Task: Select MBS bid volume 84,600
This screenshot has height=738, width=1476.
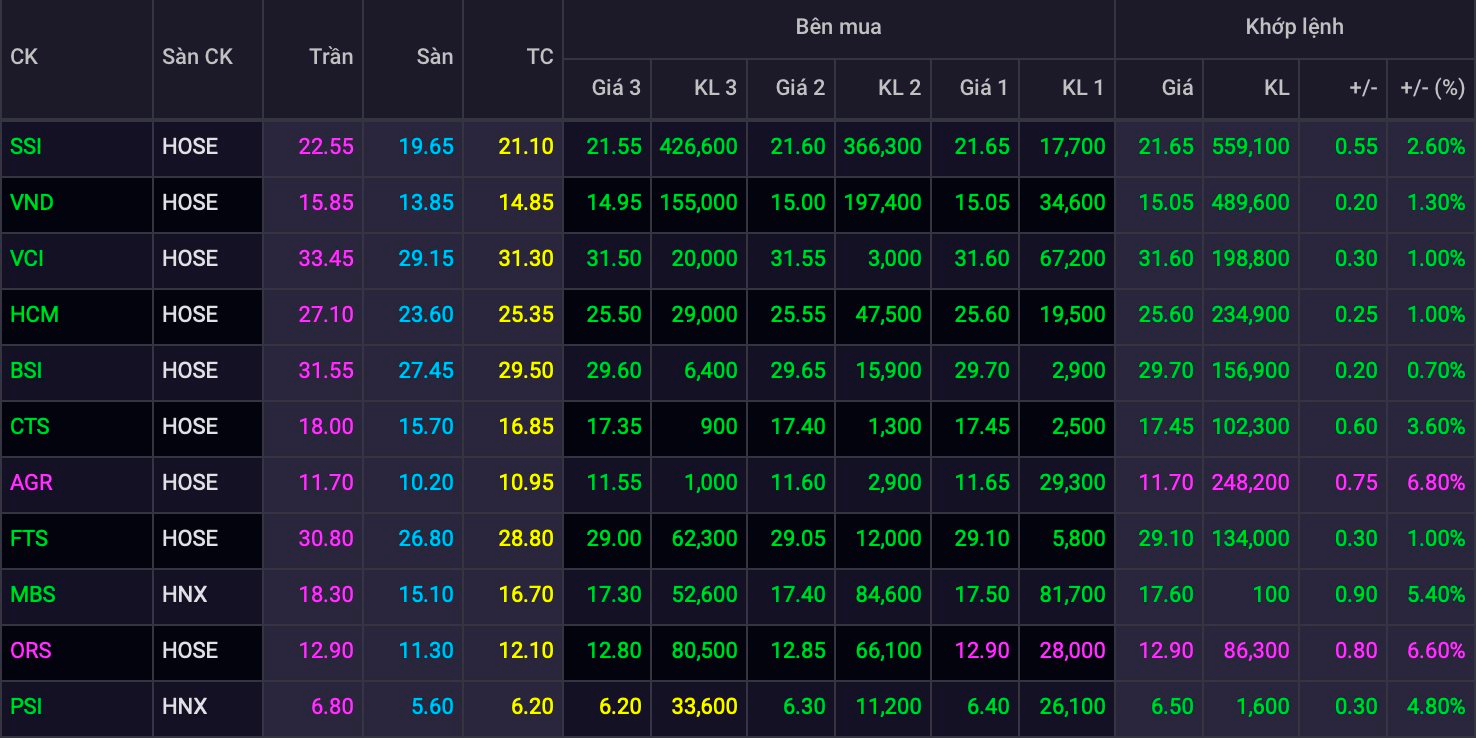Action: 889,595
